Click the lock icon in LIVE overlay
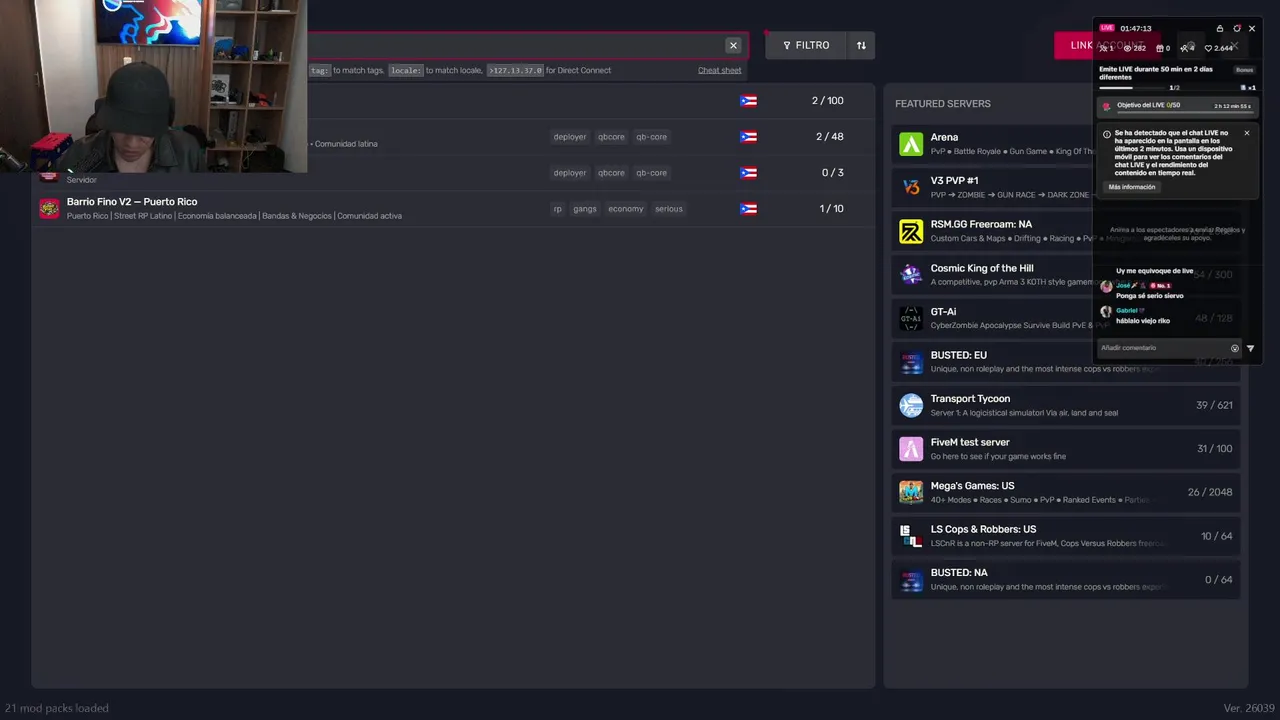1280x720 pixels. (x=1219, y=29)
